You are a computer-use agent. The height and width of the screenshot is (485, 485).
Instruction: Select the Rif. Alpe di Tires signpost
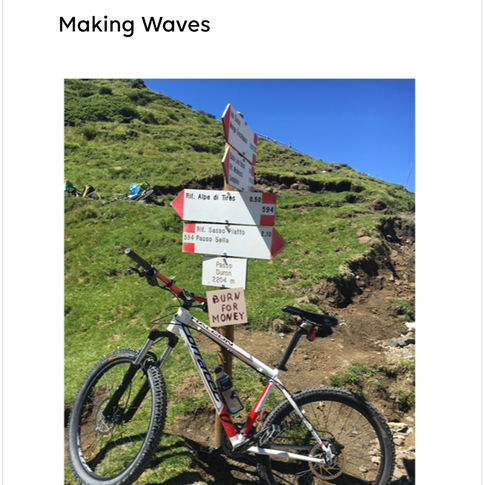(x=224, y=207)
